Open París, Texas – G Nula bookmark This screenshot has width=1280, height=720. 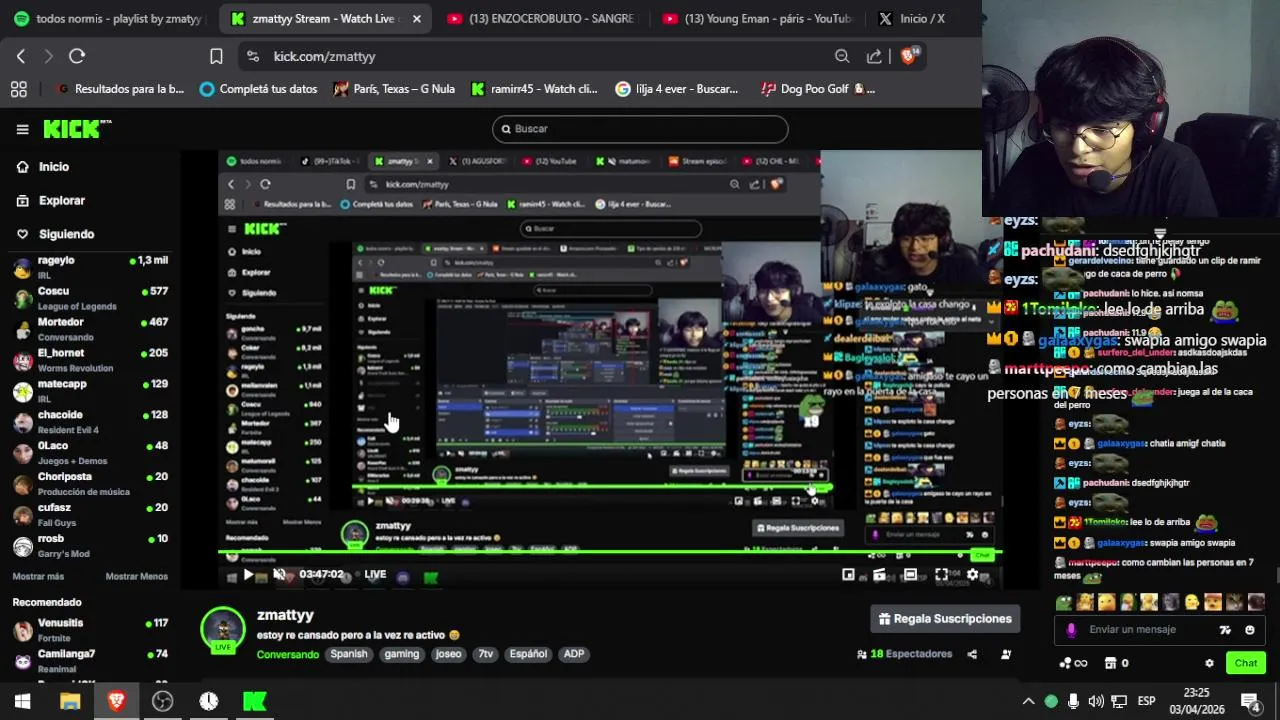(x=394, y=89)
